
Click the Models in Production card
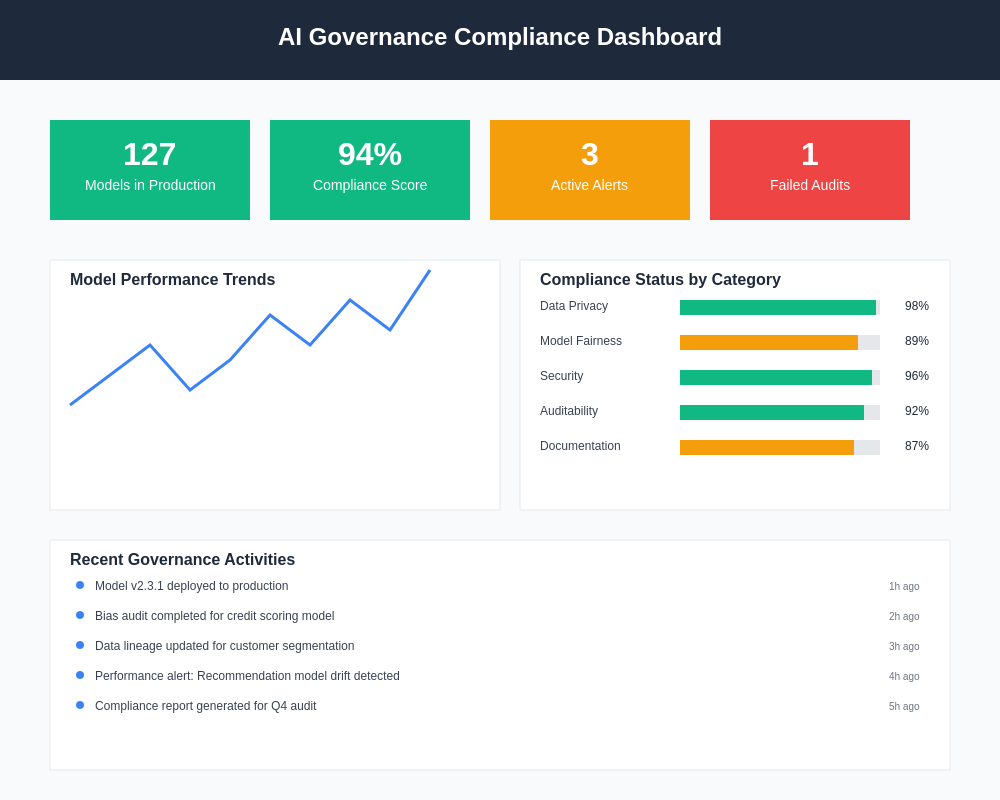point(150,170)
